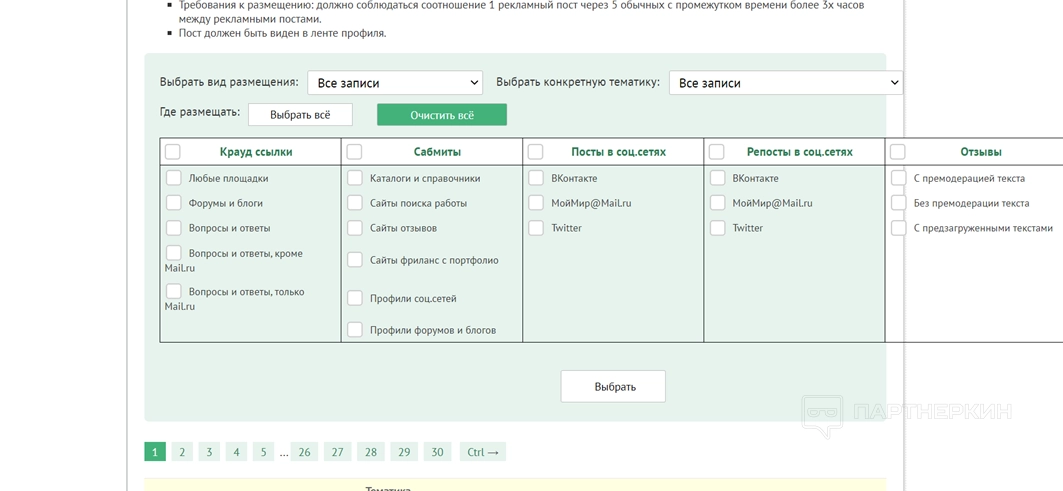
Task: Tick the Отзывы header checkbox
Action: 898,152
